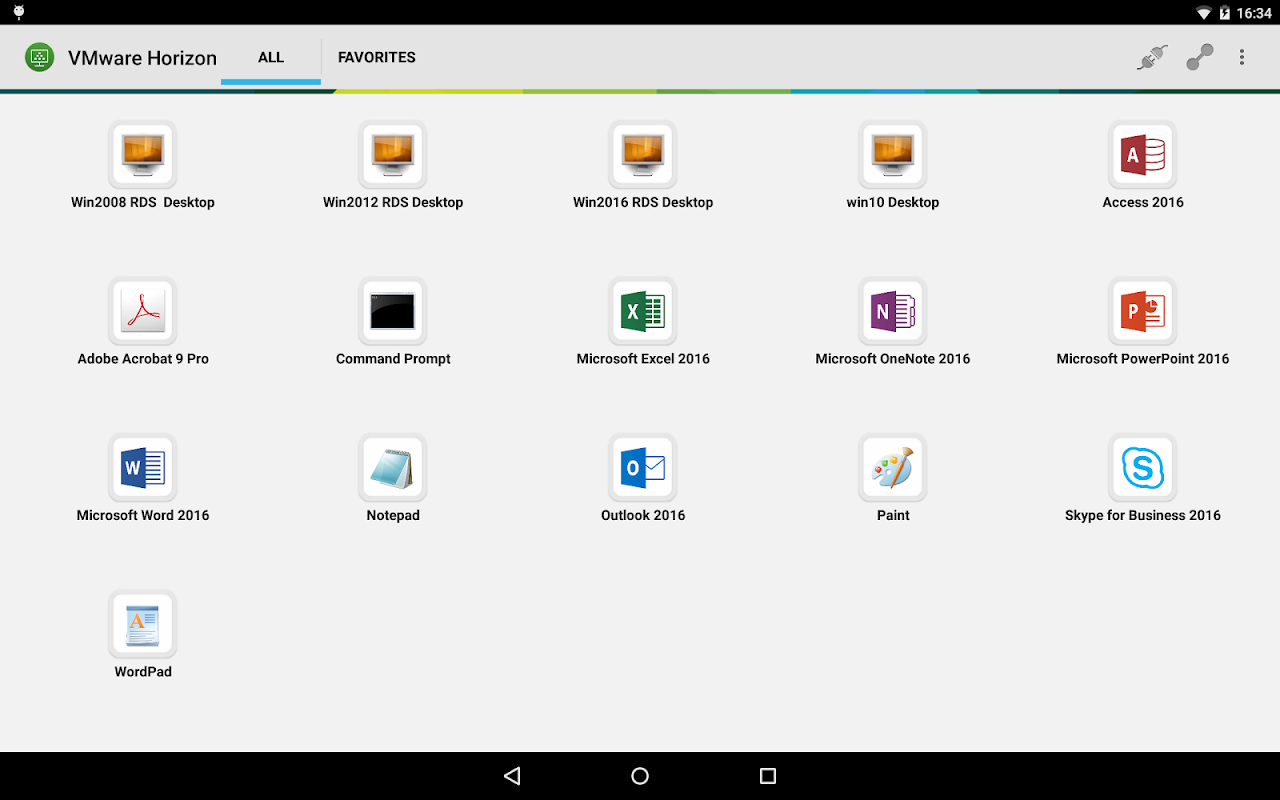
Task: Launch the Access 2016 icon
Action: point(1143,154)
